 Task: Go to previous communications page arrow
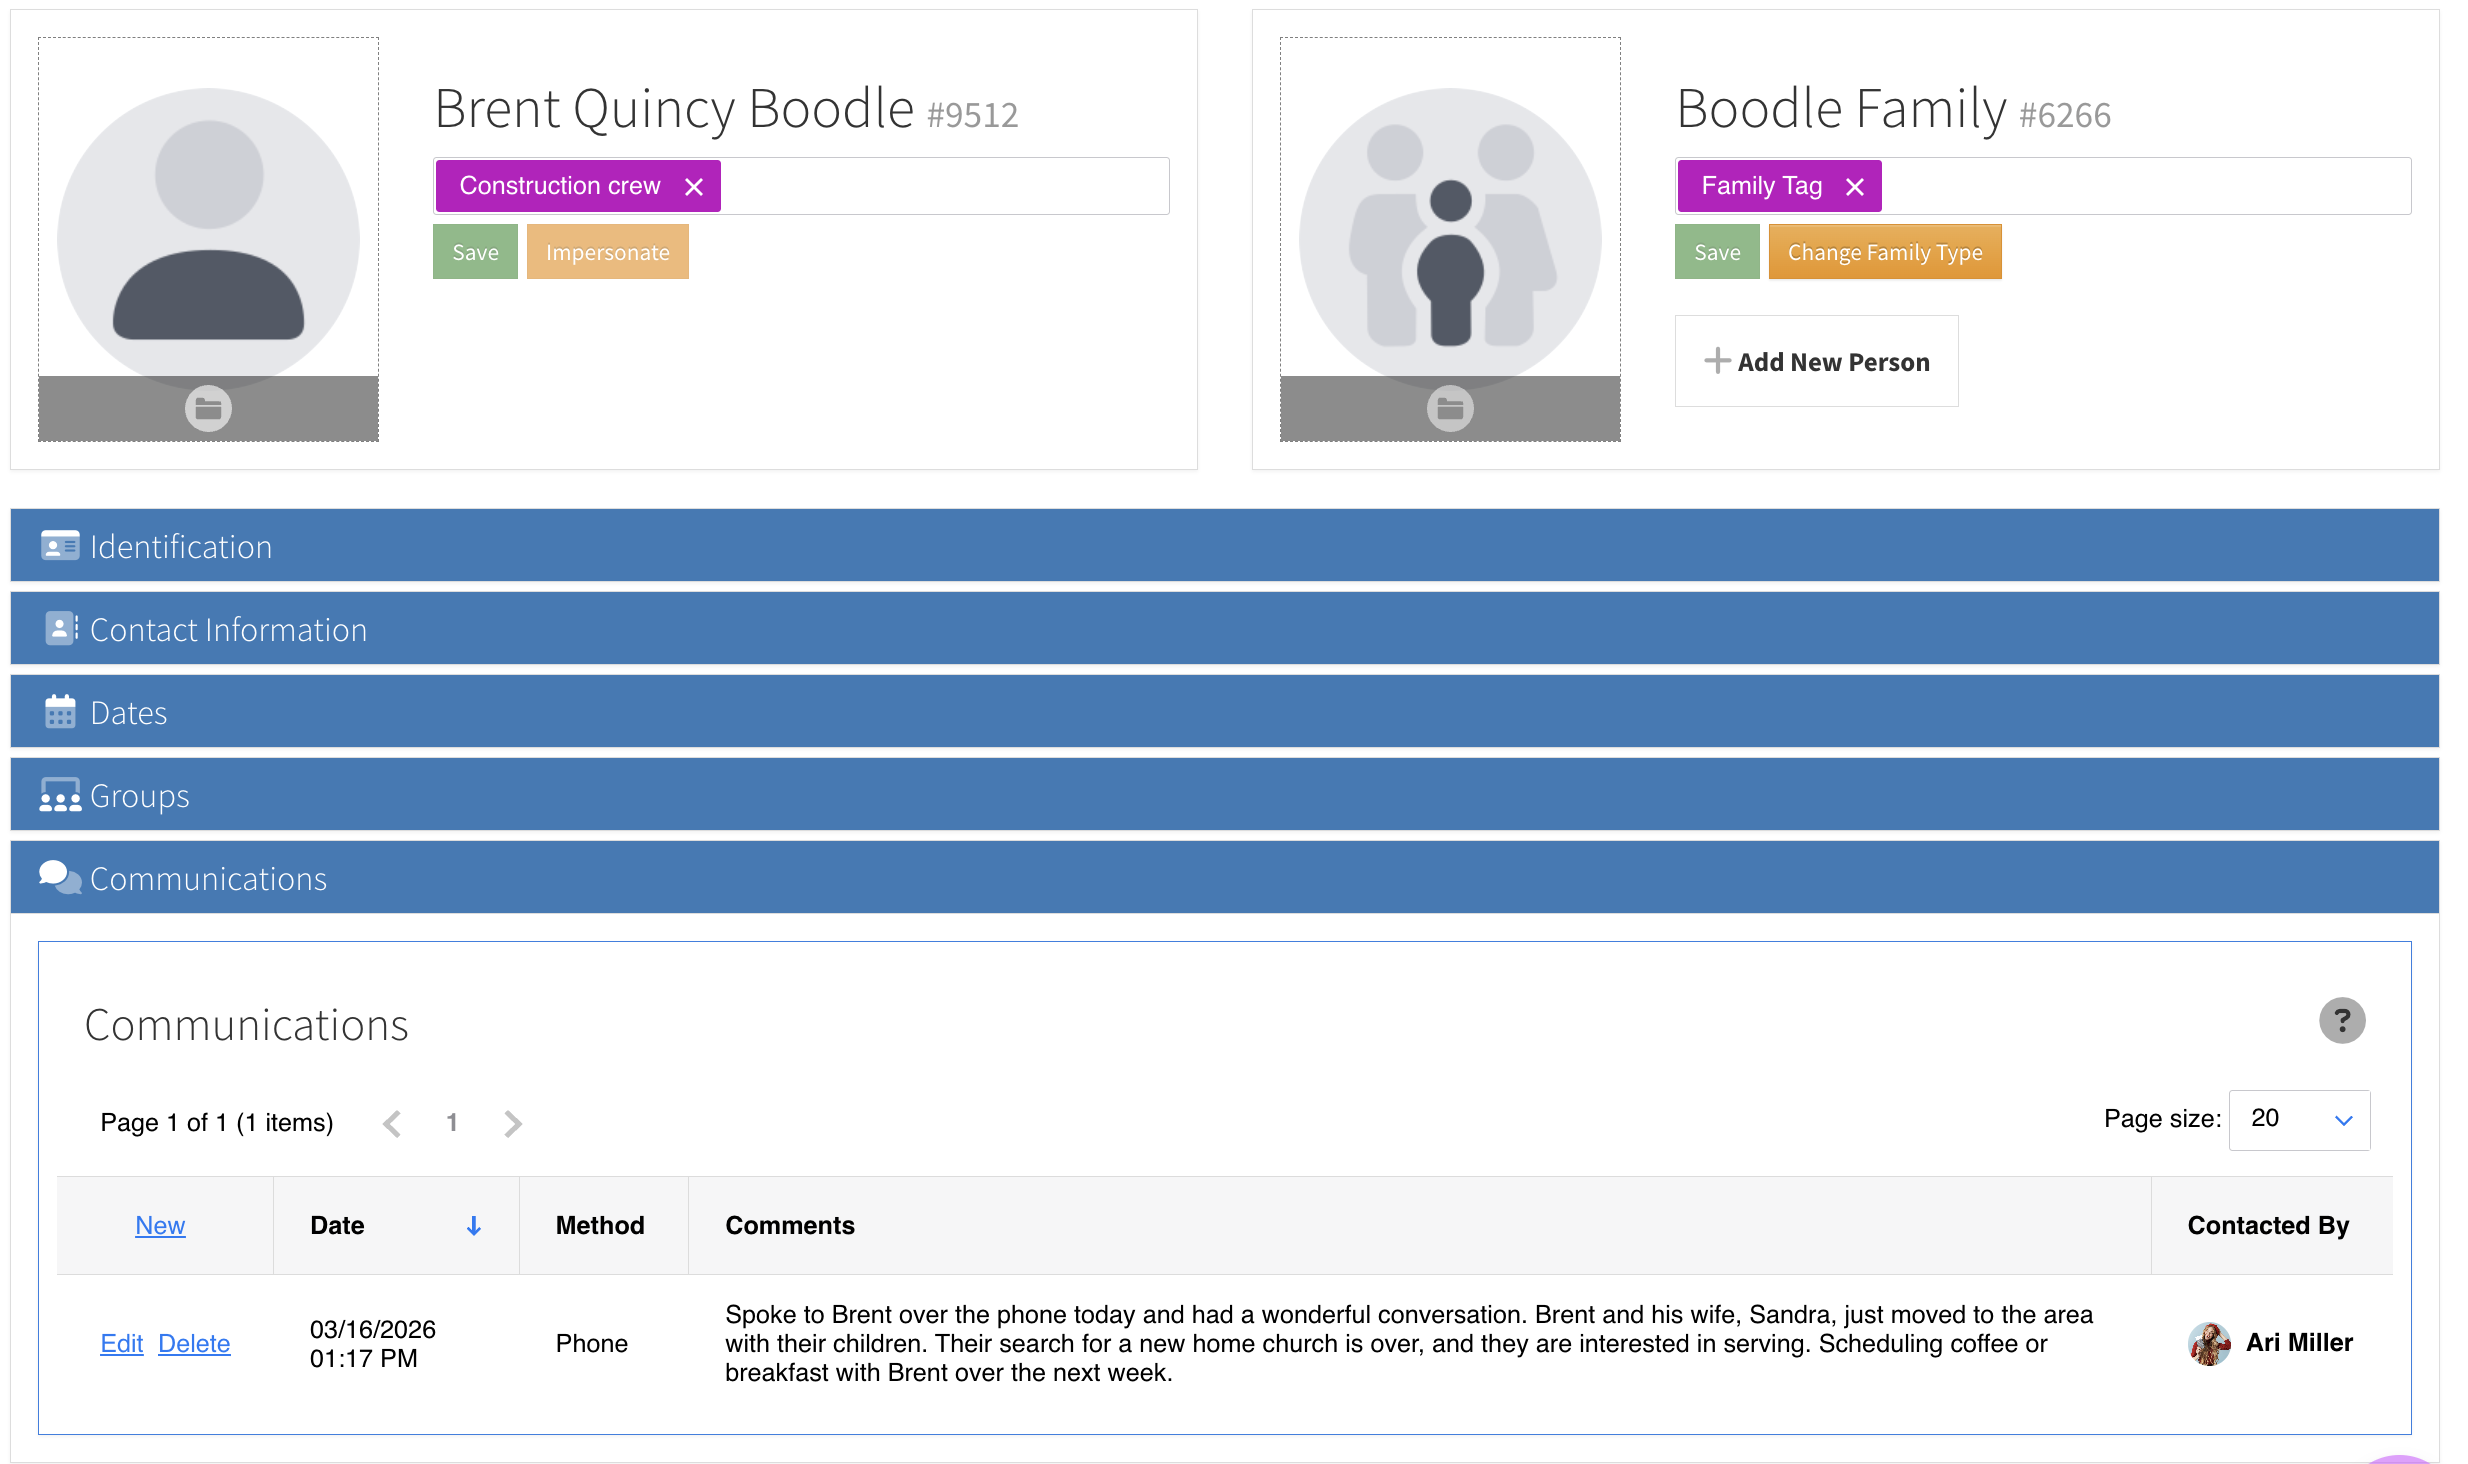[x=392, y=1123]
